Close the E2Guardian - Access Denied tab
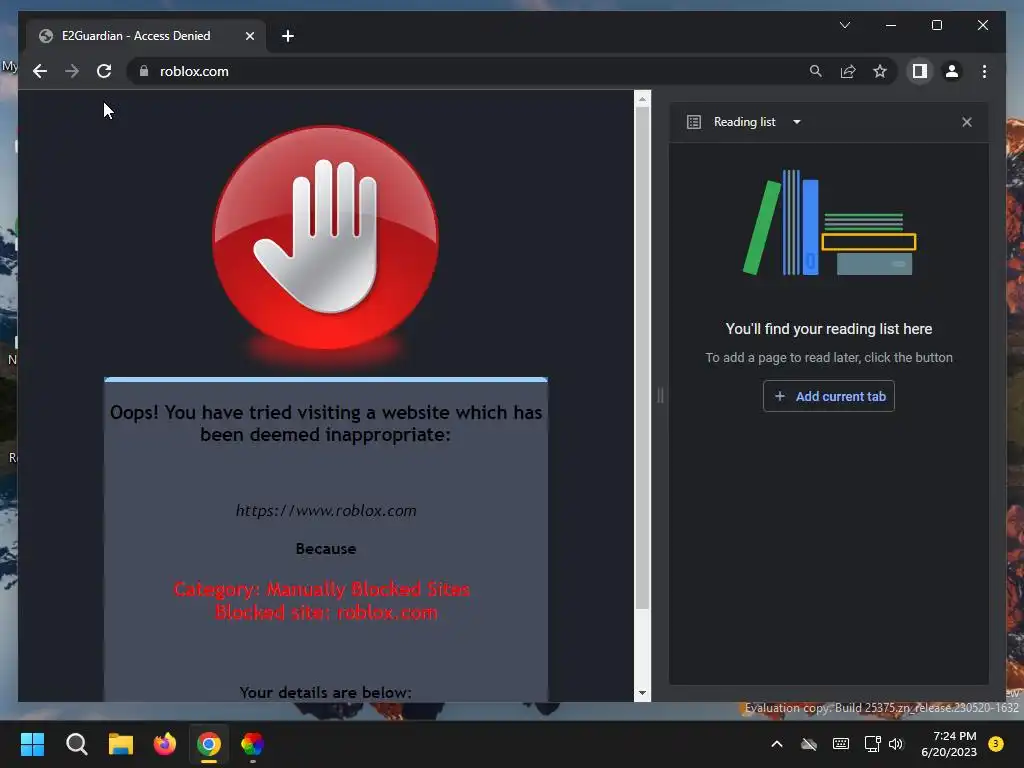This screenshot has width=1024, height=768. coord(249,36)
